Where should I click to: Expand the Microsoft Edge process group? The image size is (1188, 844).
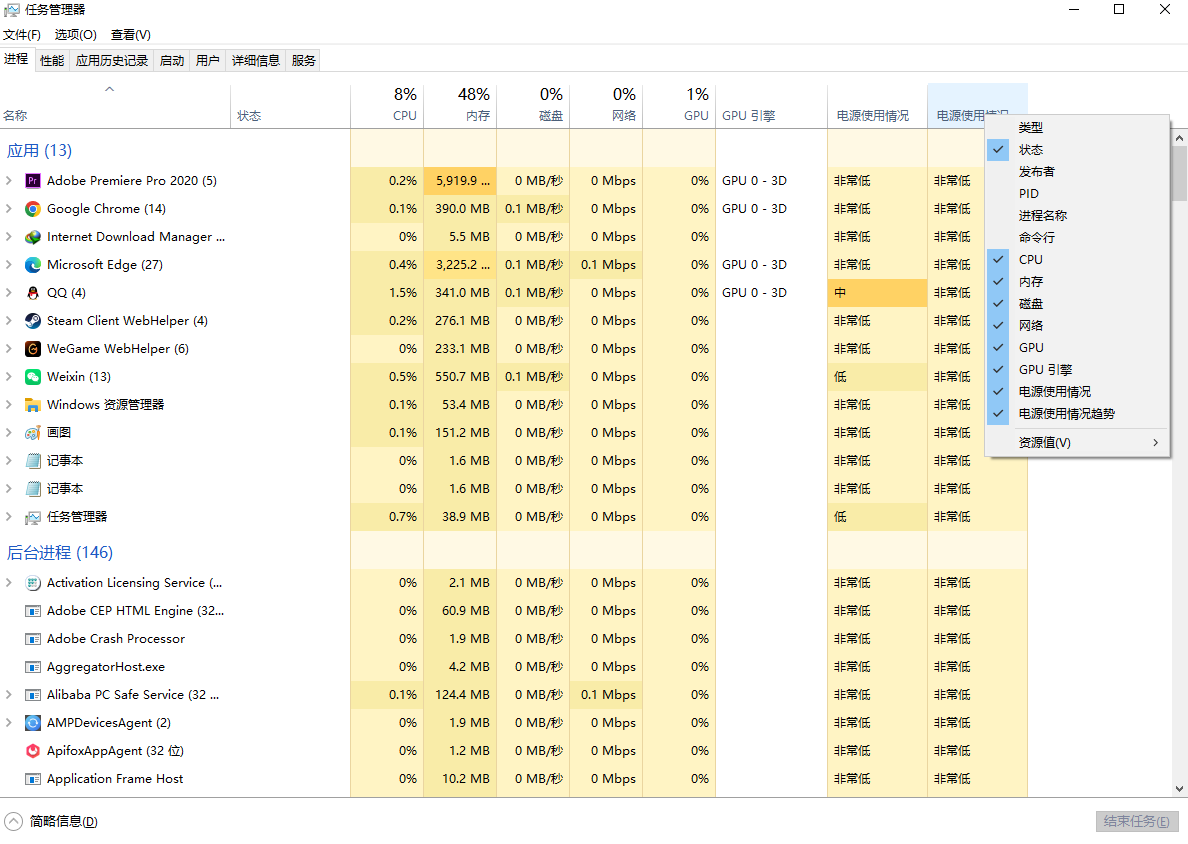9,265
